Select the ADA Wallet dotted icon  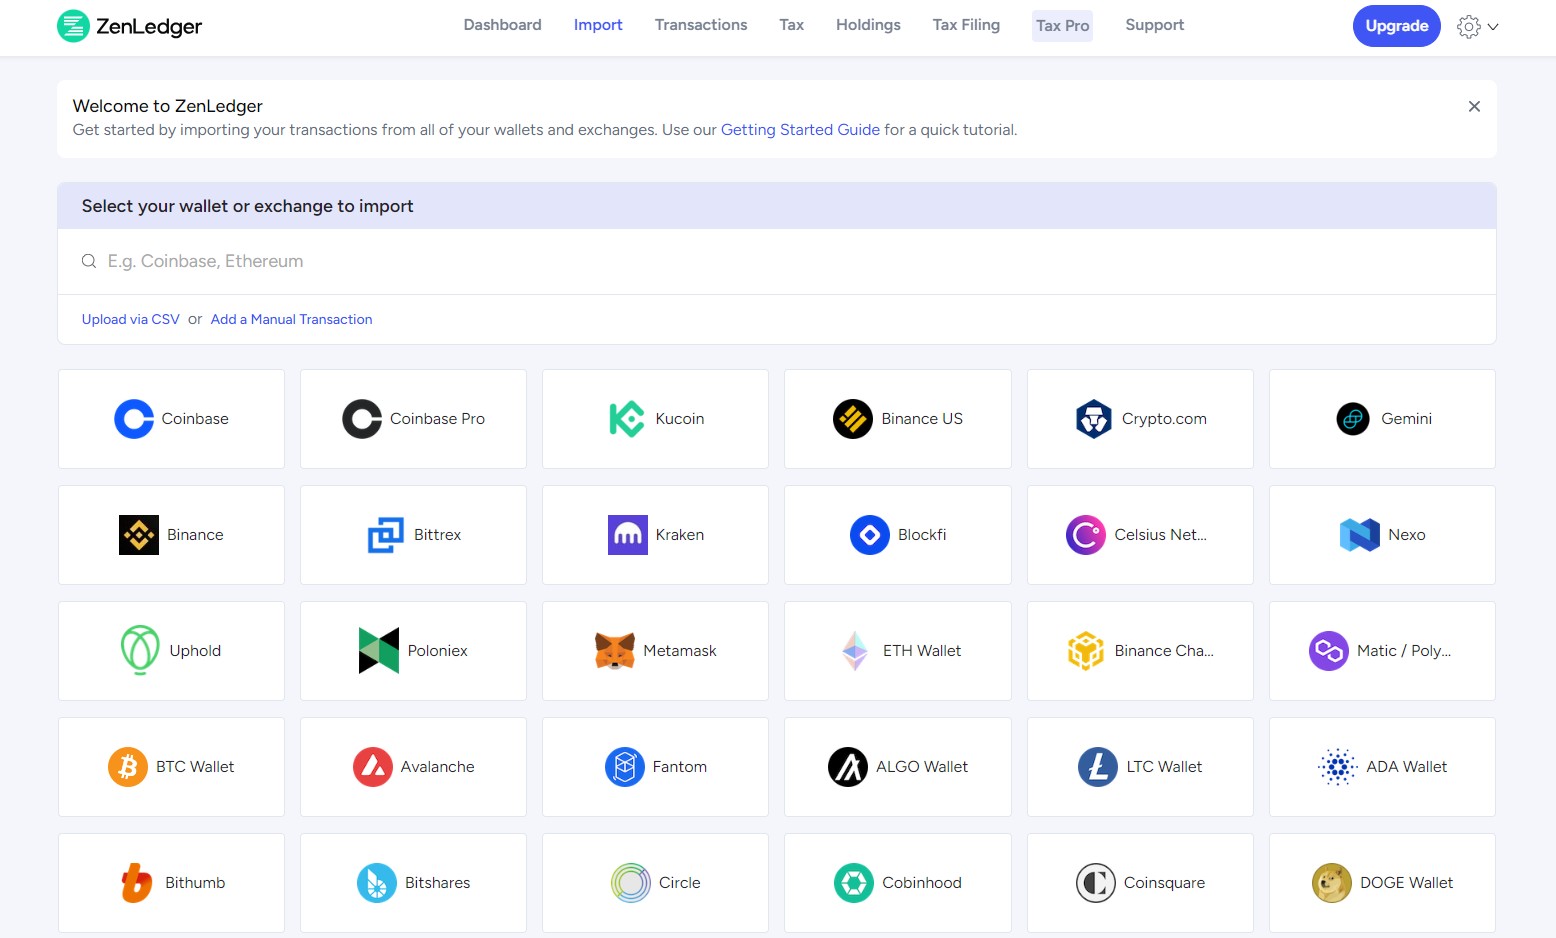coord(1338,767)
